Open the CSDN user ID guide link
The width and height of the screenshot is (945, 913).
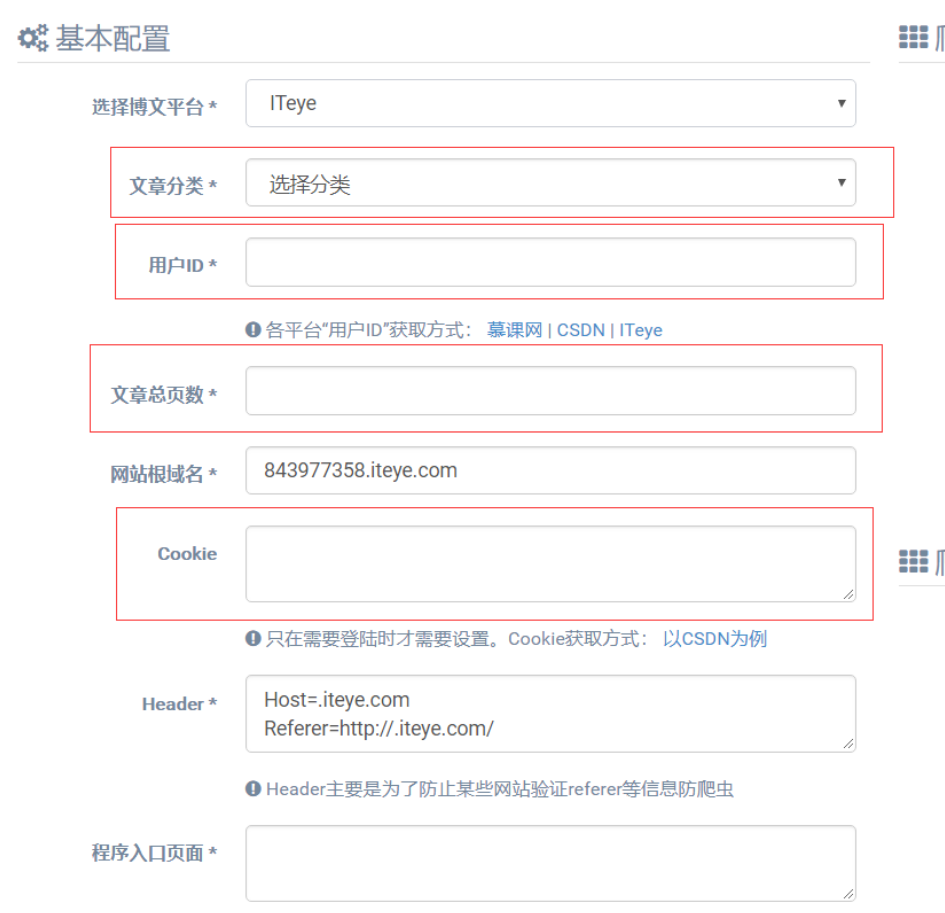pos(583,329)
